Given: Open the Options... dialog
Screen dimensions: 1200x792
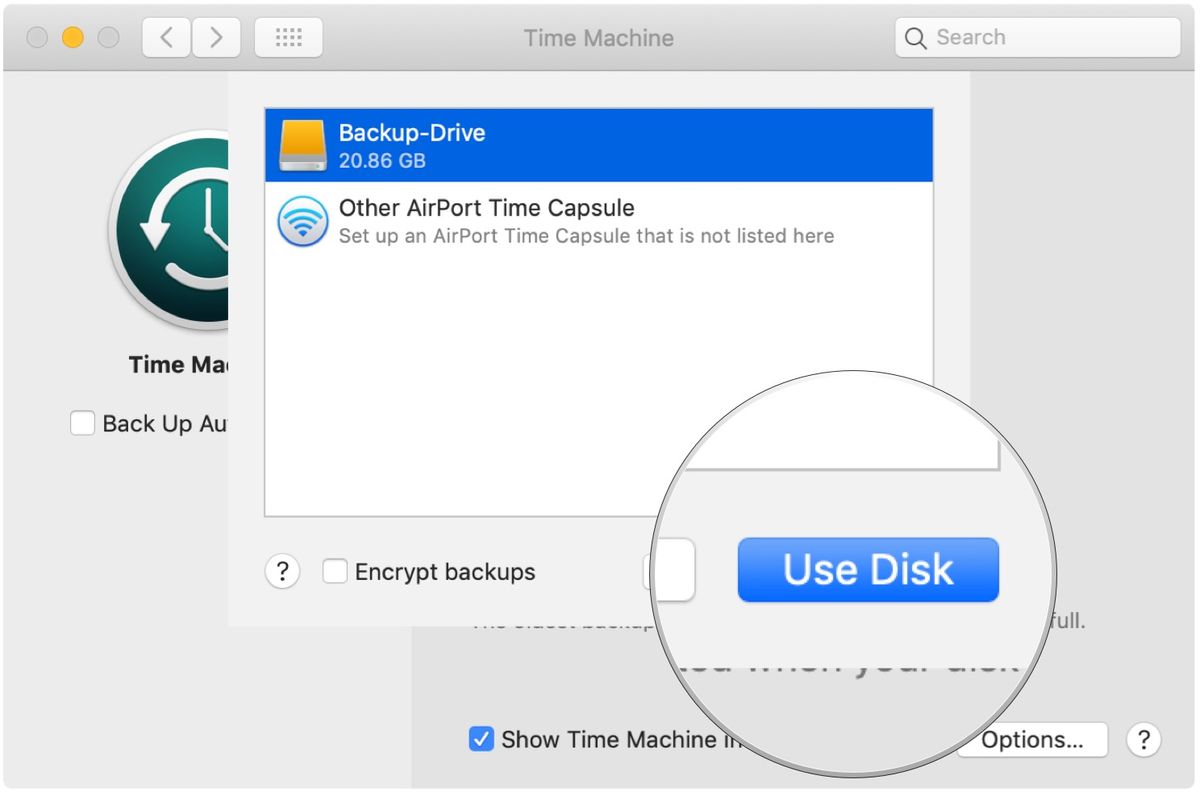Looking at the screenshot, I should pos(1032,740).
